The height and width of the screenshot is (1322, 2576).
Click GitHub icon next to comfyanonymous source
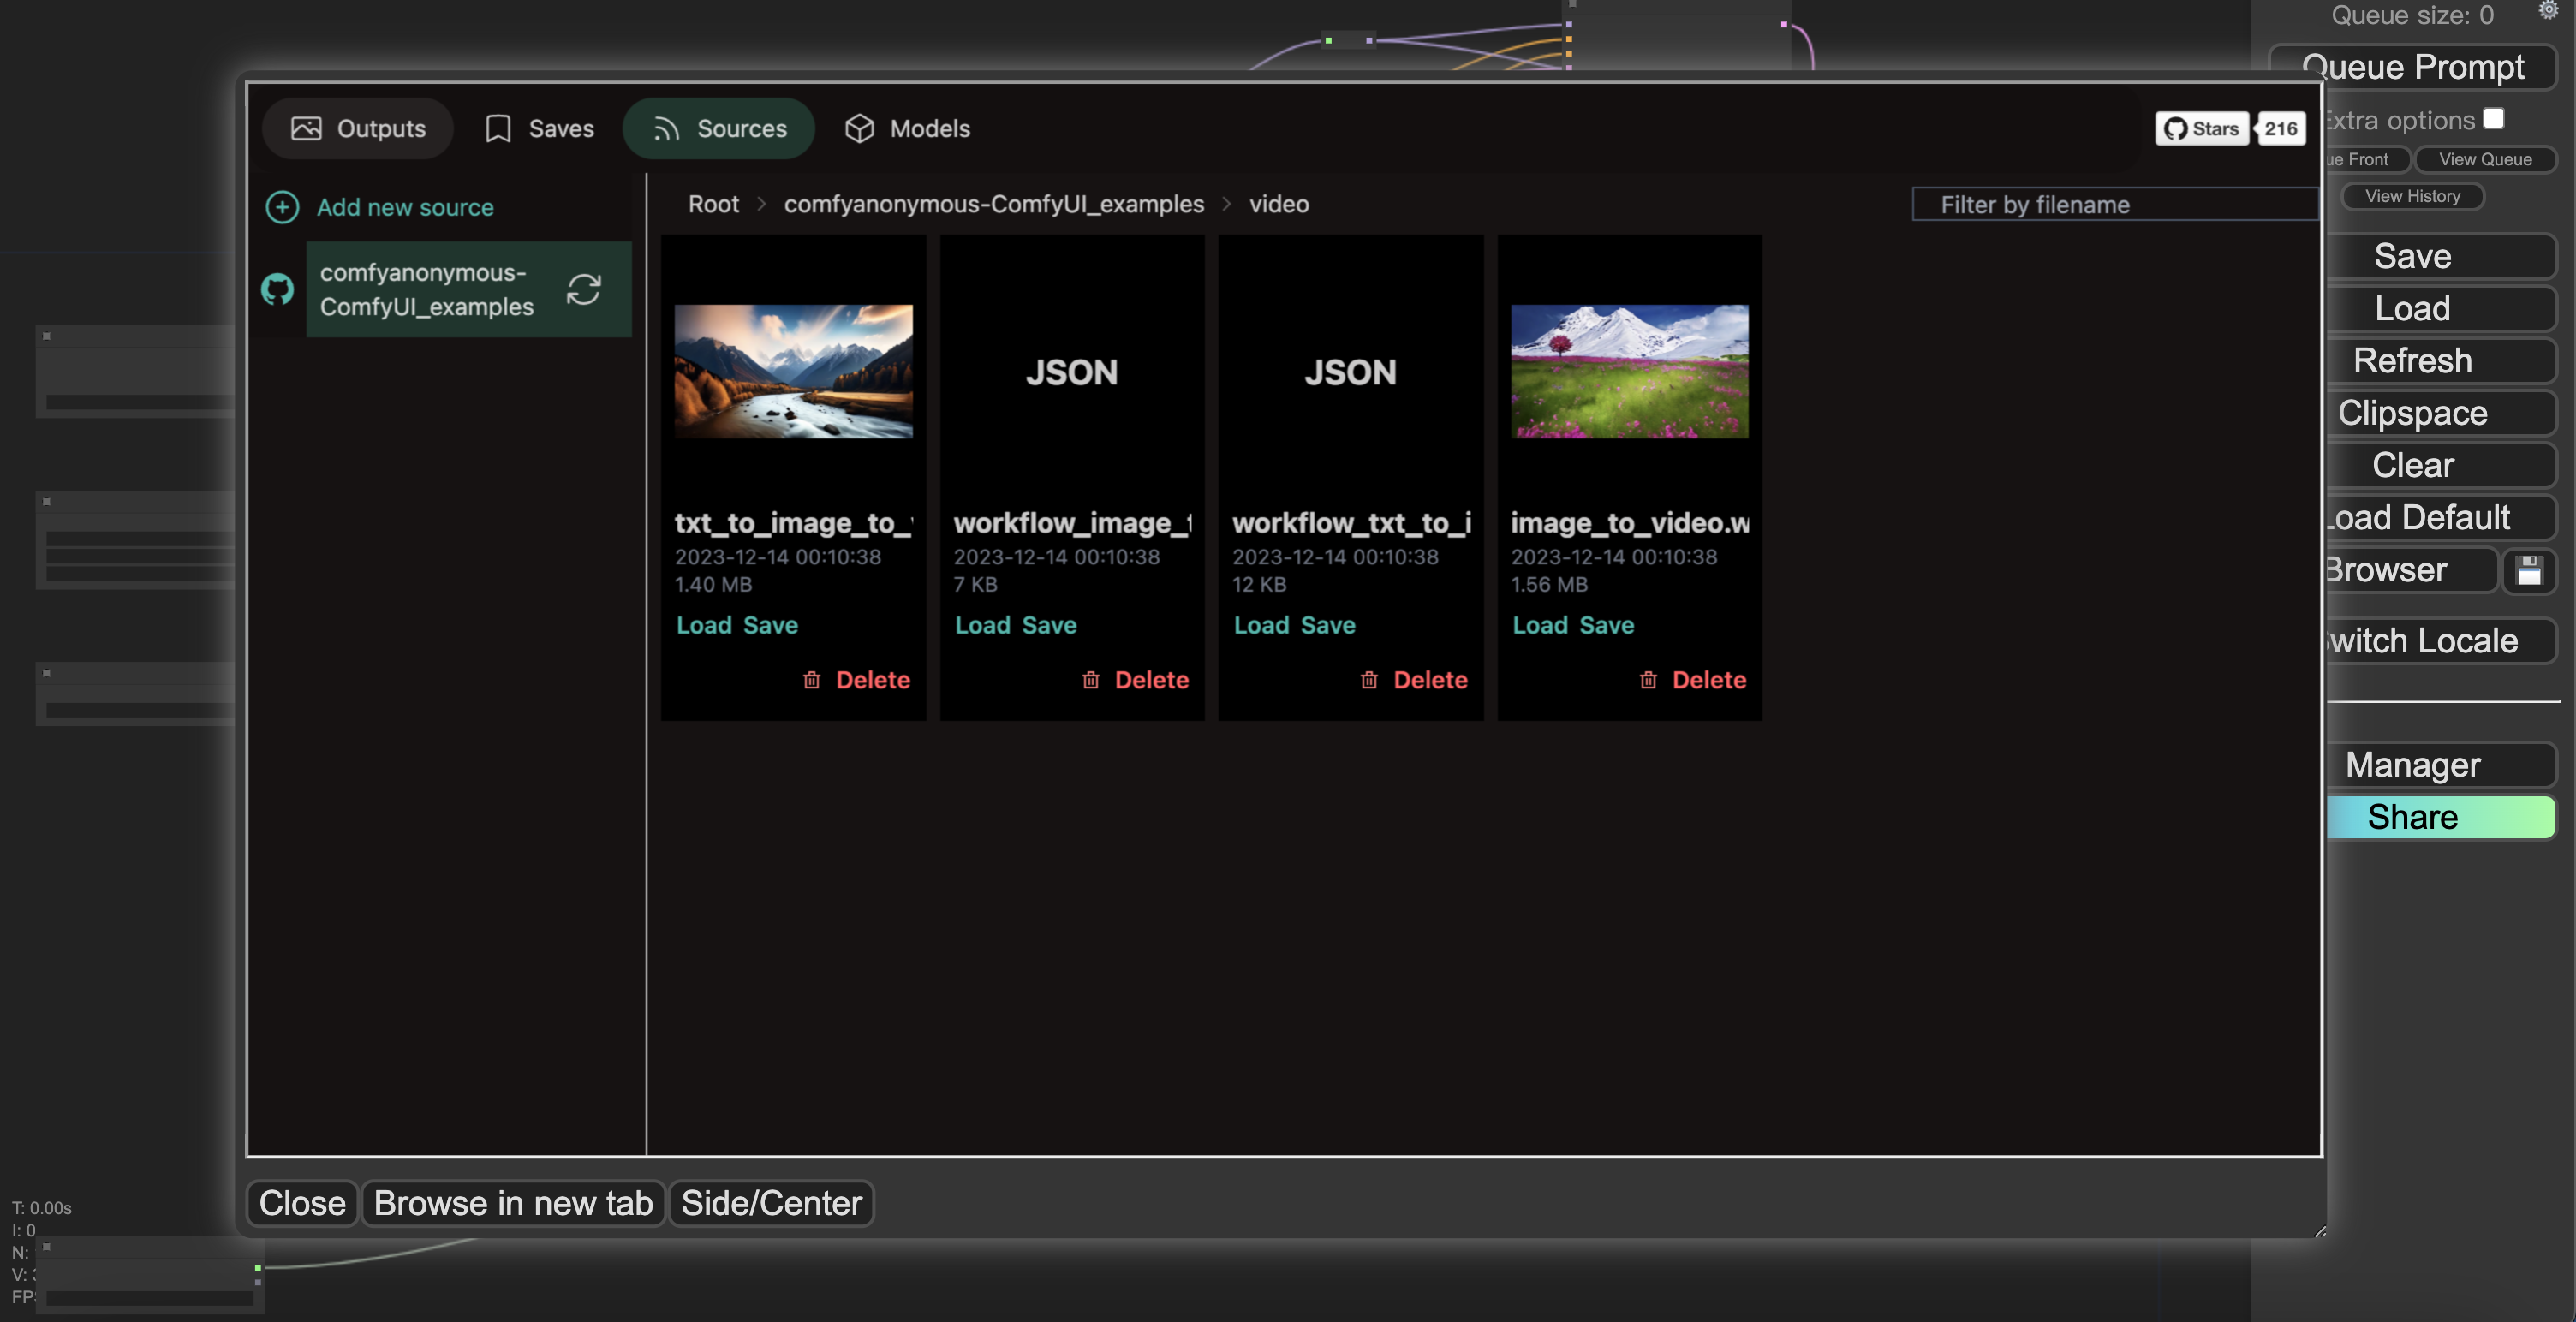click(278, 290)
